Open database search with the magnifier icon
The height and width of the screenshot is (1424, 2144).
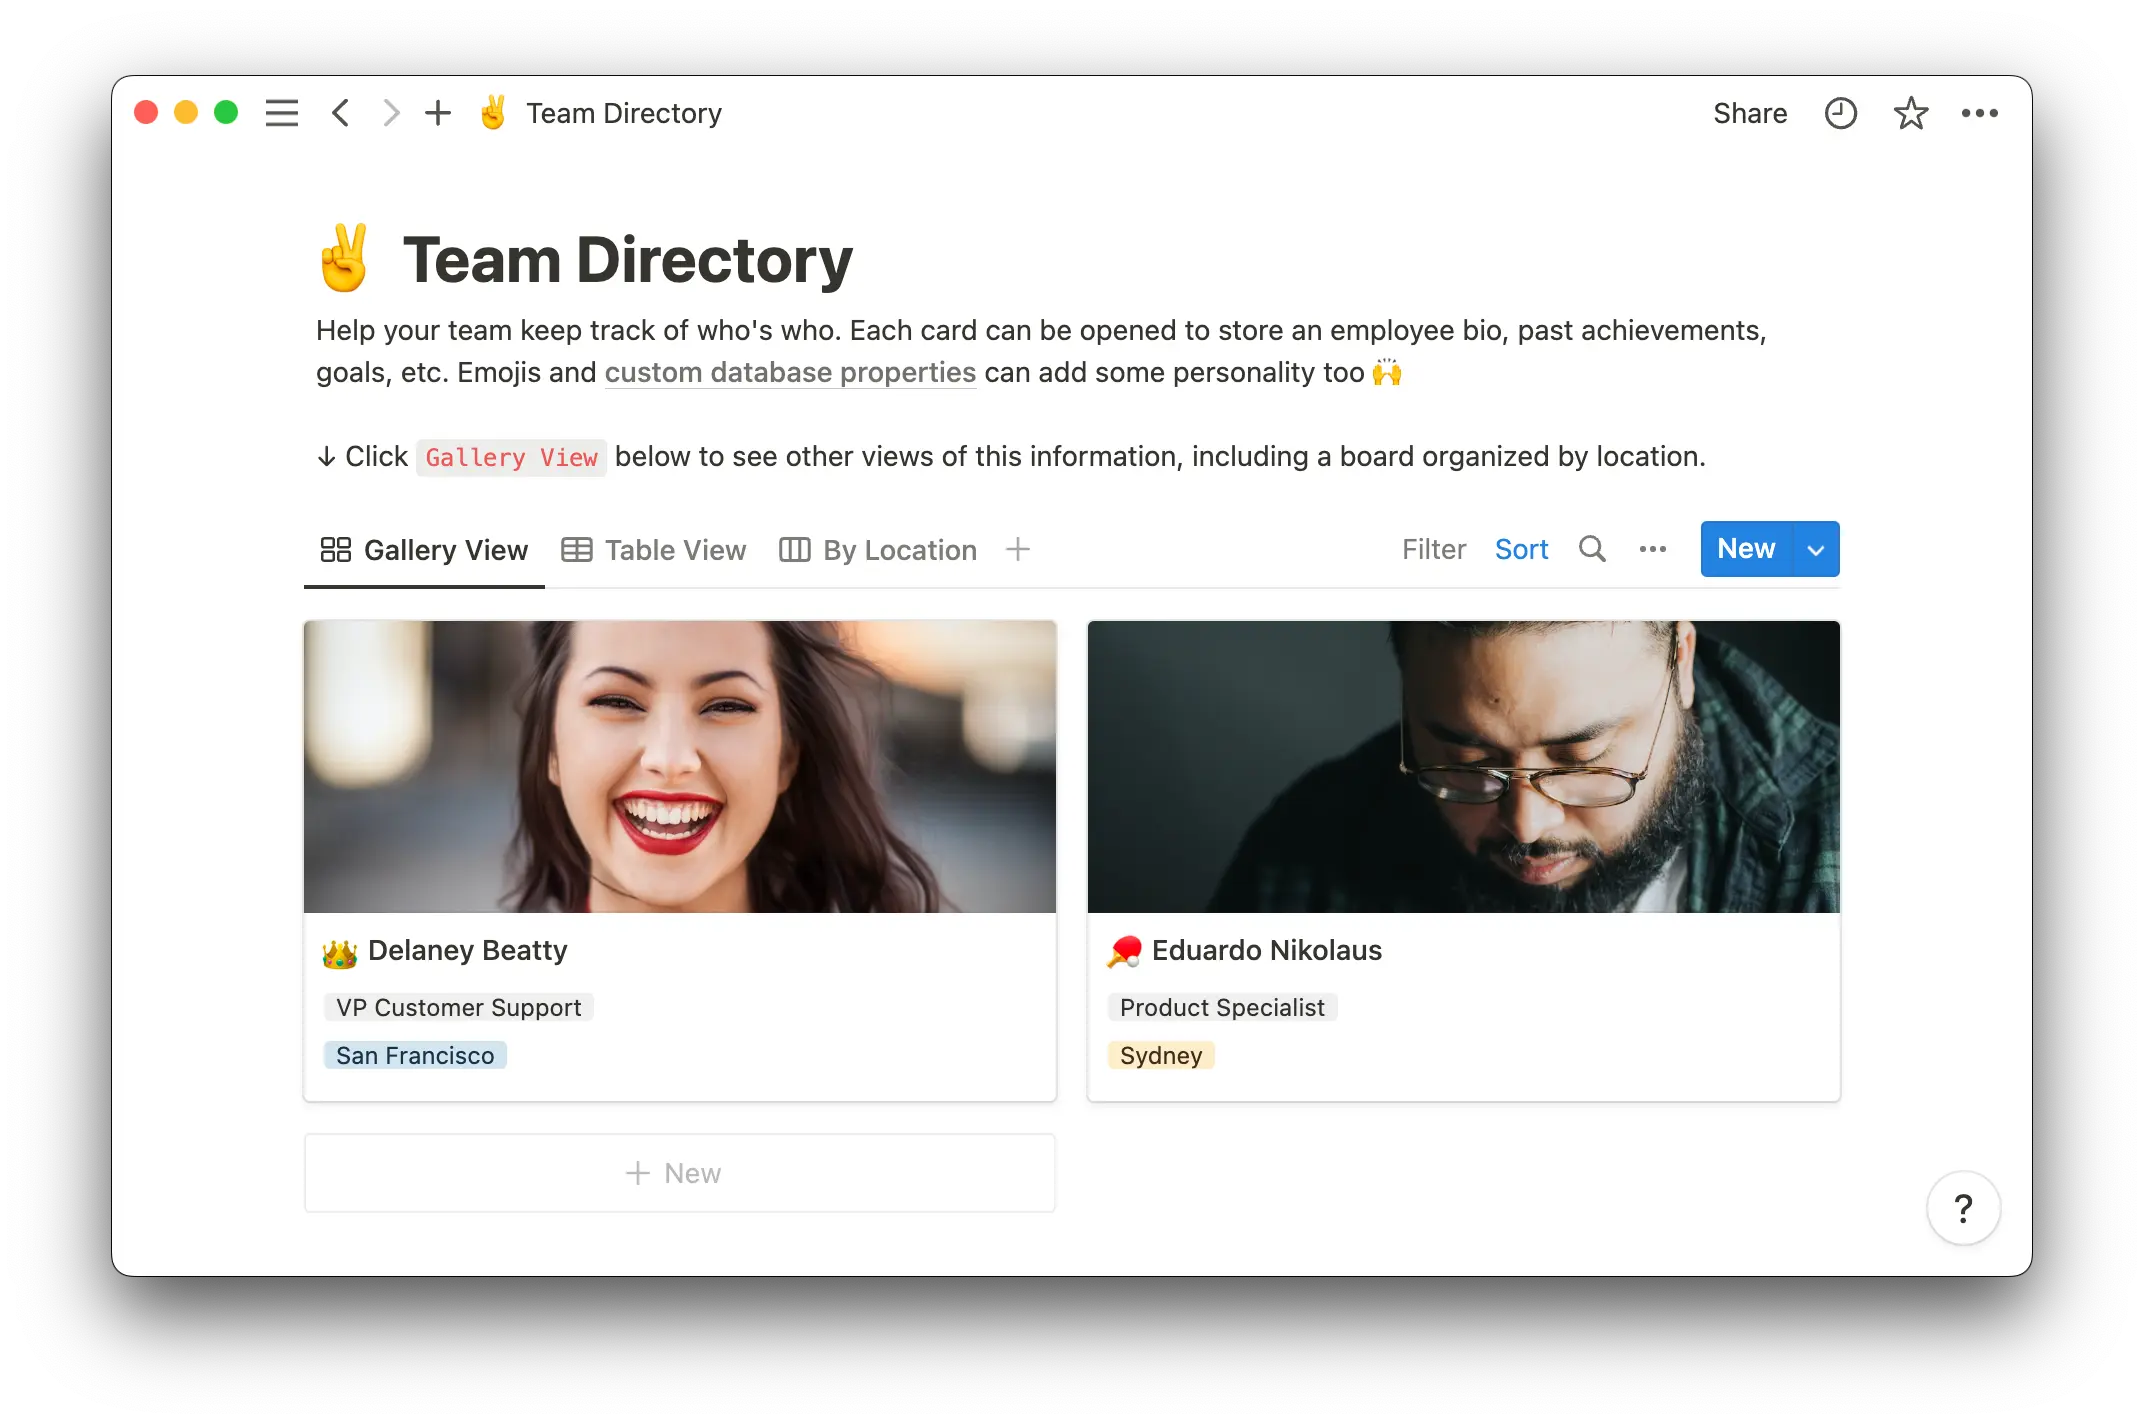[1592, 549]
